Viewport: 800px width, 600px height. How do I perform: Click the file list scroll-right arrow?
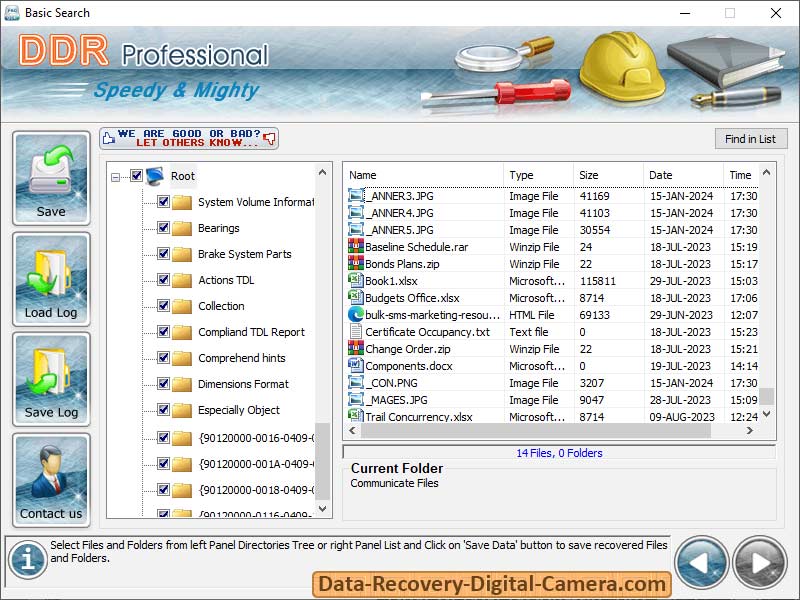tap(749, 431)
